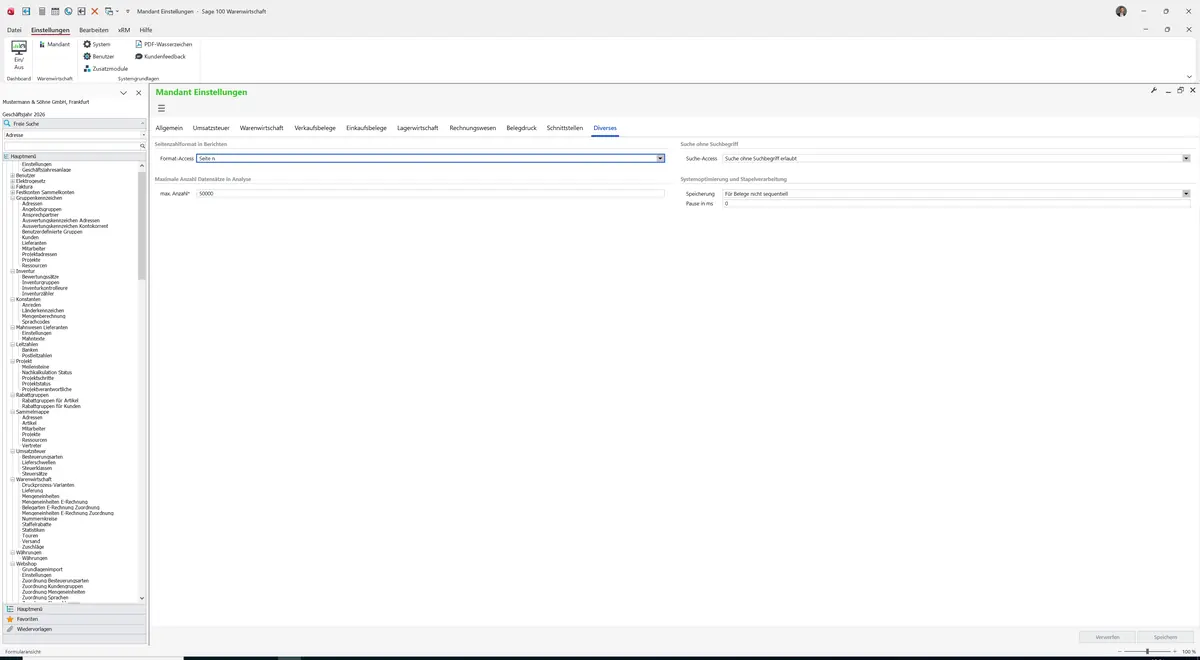Open the Wiedervorlagen pane with paperclip icon
The height and width of the screenshot is (660, 1200).
point(74,629)
